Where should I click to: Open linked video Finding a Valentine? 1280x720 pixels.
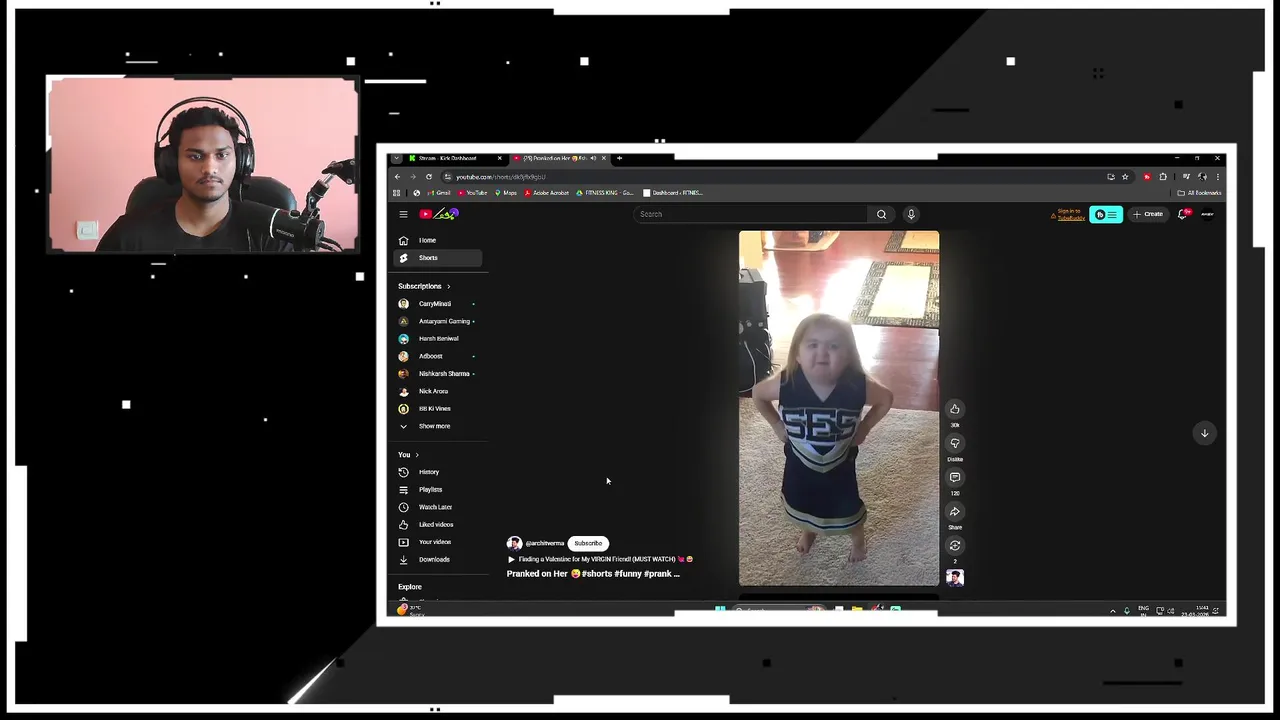point(601,559)
